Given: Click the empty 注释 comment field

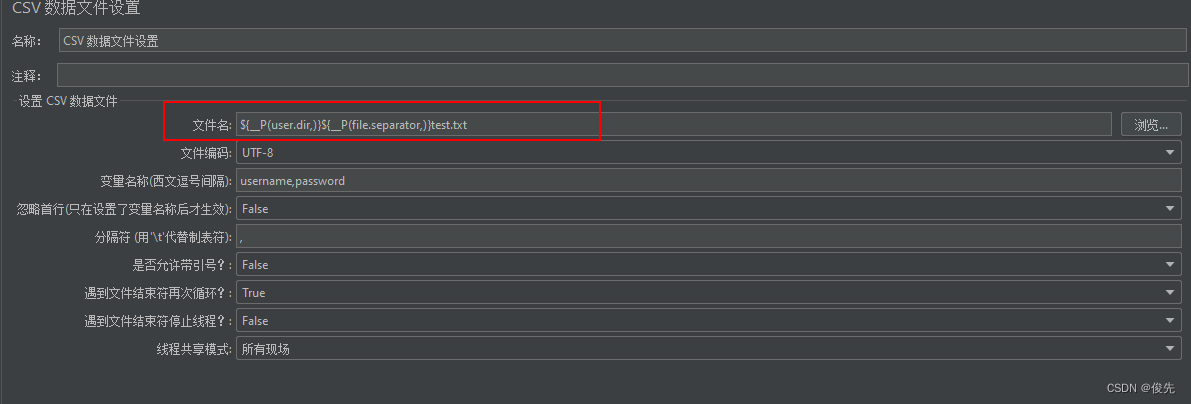Looking at the screenshot, I should (620, 75).
